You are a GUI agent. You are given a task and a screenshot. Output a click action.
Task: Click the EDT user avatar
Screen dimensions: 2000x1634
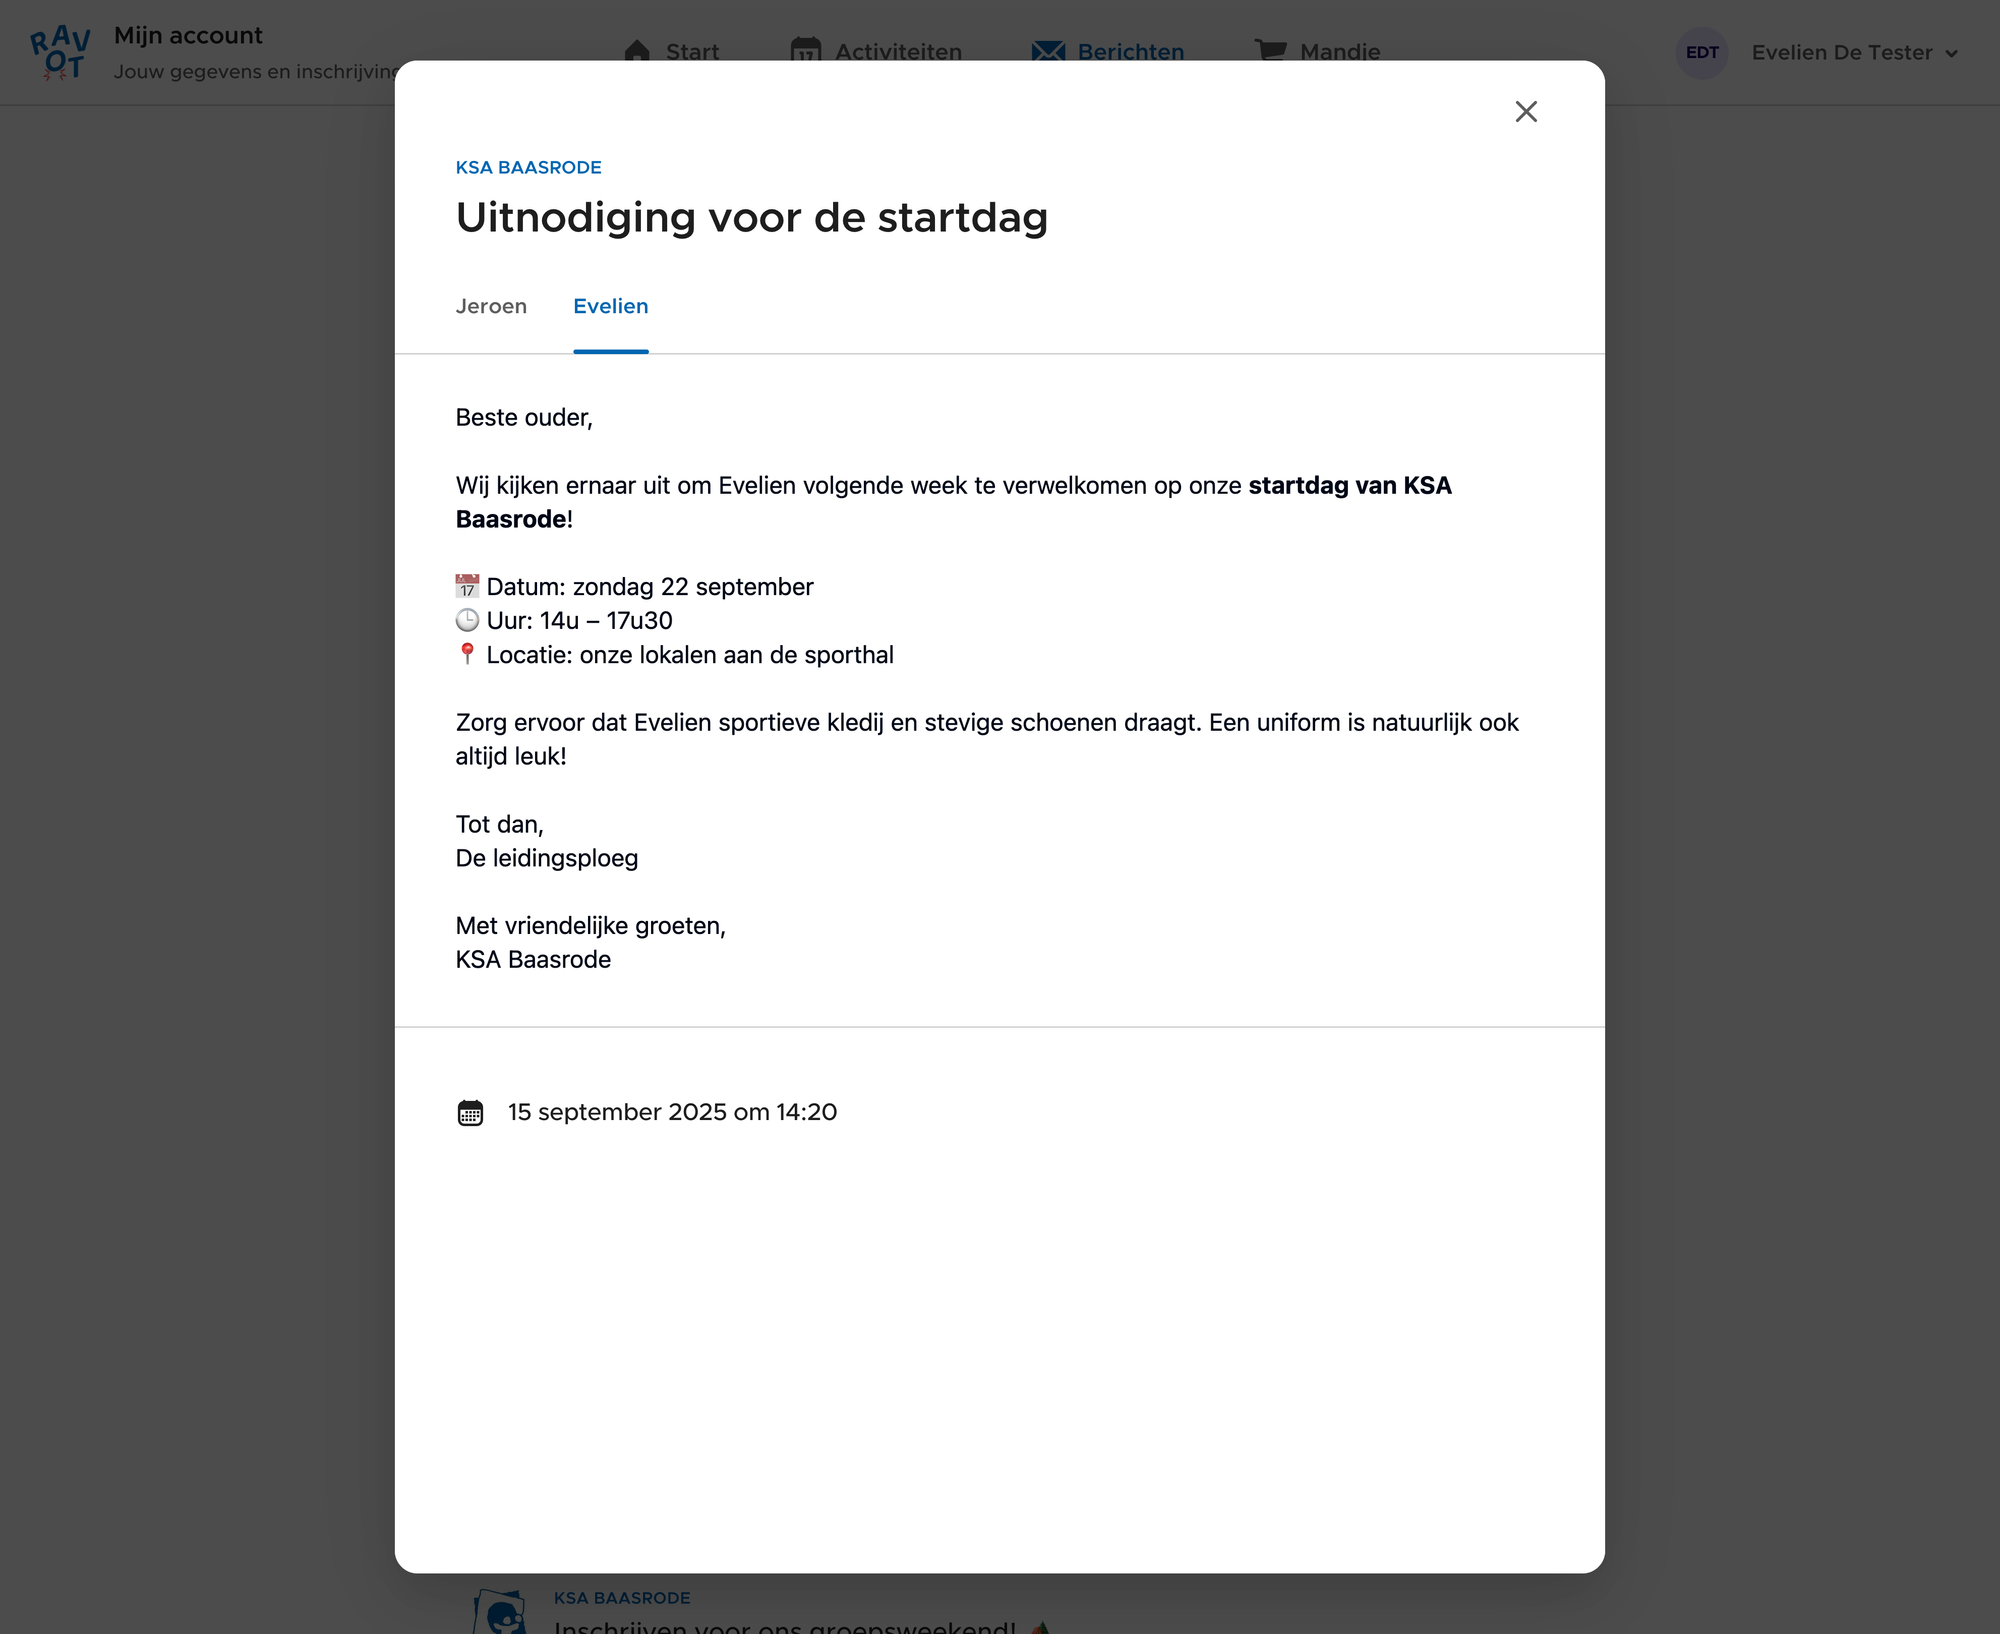[x=1701, y=52]
